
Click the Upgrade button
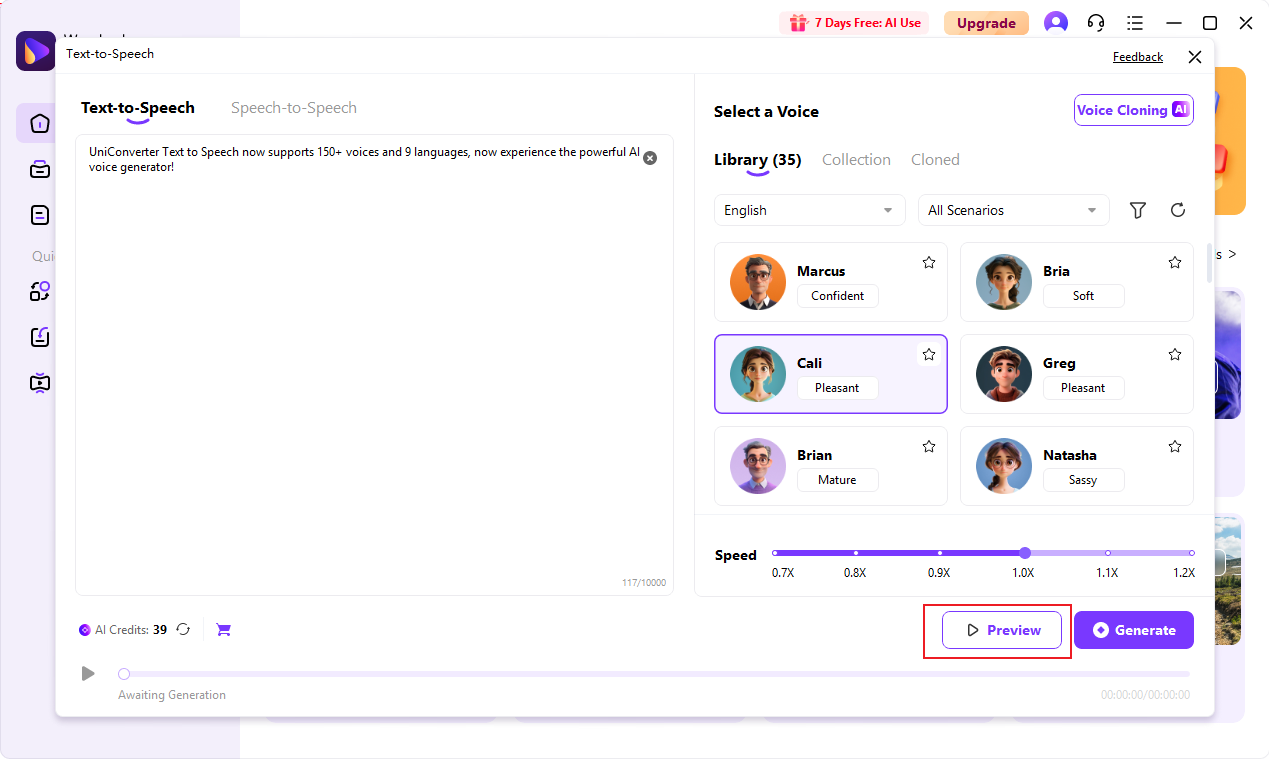[986, 23]
